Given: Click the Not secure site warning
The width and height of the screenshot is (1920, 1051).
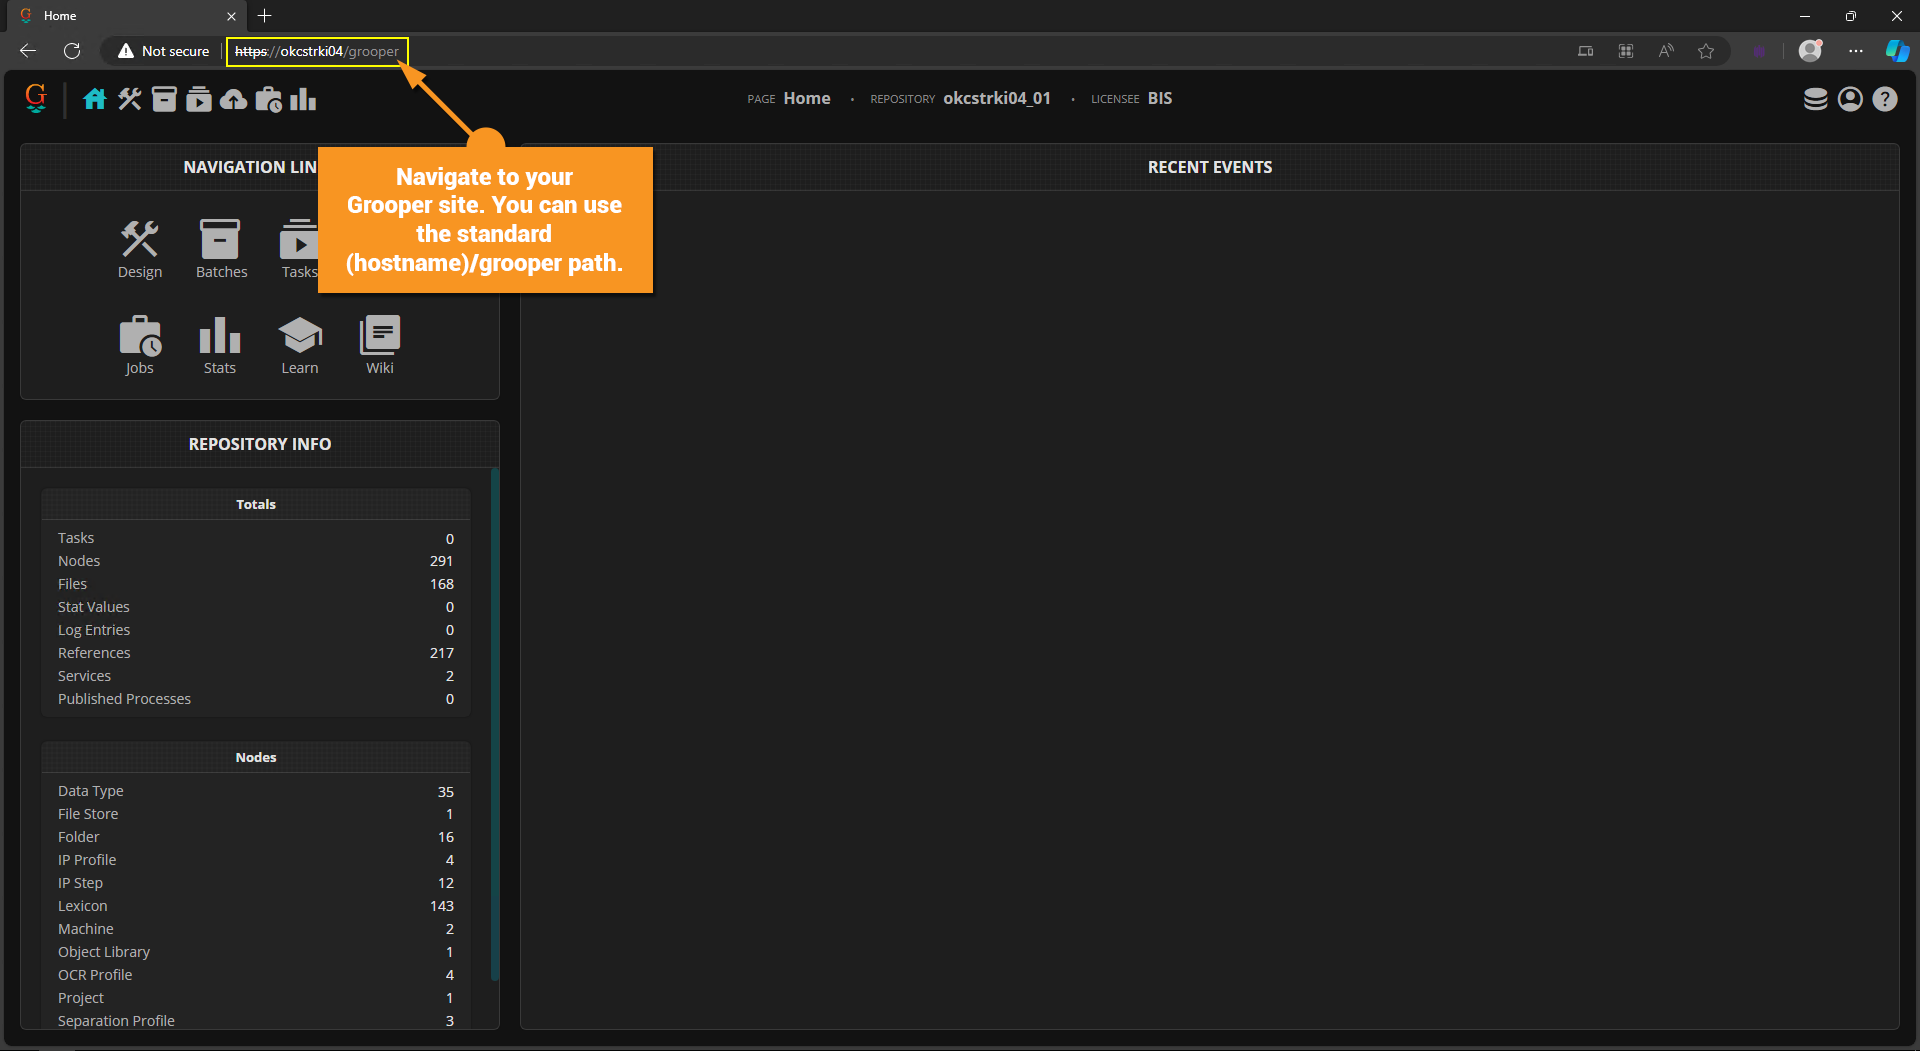Looking at the screenshot, I should 163,51.
